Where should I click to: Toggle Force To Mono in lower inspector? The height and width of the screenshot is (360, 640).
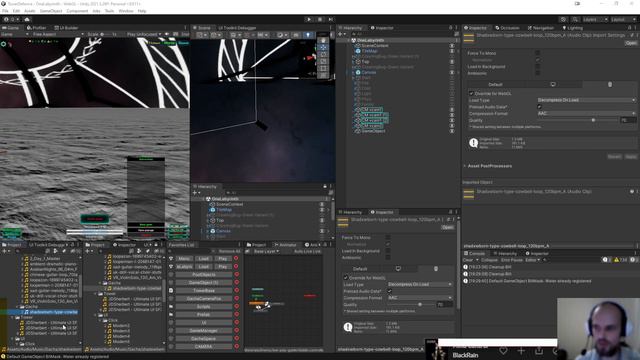pyautogui.click(x=388, y=237)
